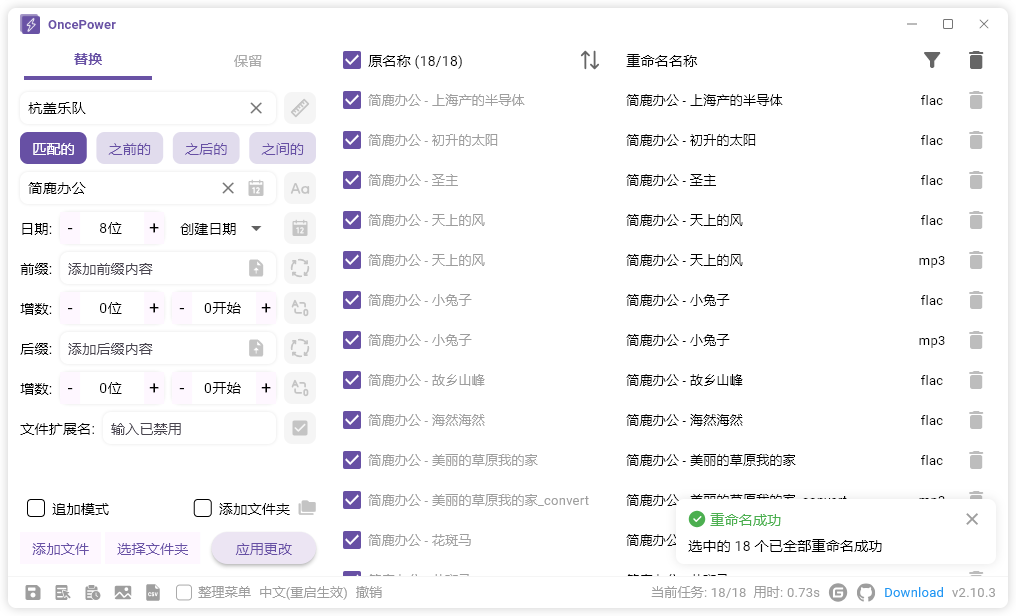Uncheck the 简鹿办公 - 圣主 row checkbox
Image resolution: width=1016 pixels, height=616 pixels.
tap(352, 180)
